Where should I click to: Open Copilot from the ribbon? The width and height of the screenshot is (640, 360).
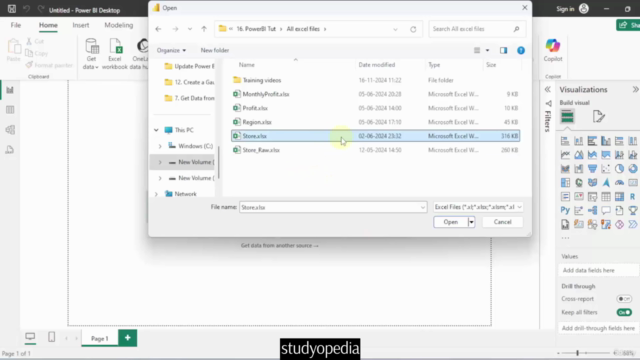coord(553,50)
